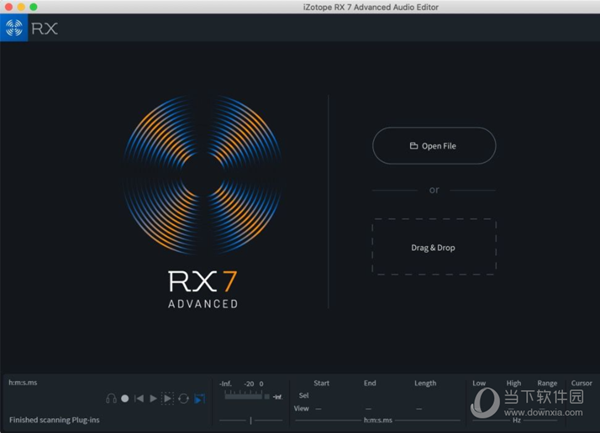Click the iZotope RX logo icon
This screenshot has width=600, height=433.
14,28
